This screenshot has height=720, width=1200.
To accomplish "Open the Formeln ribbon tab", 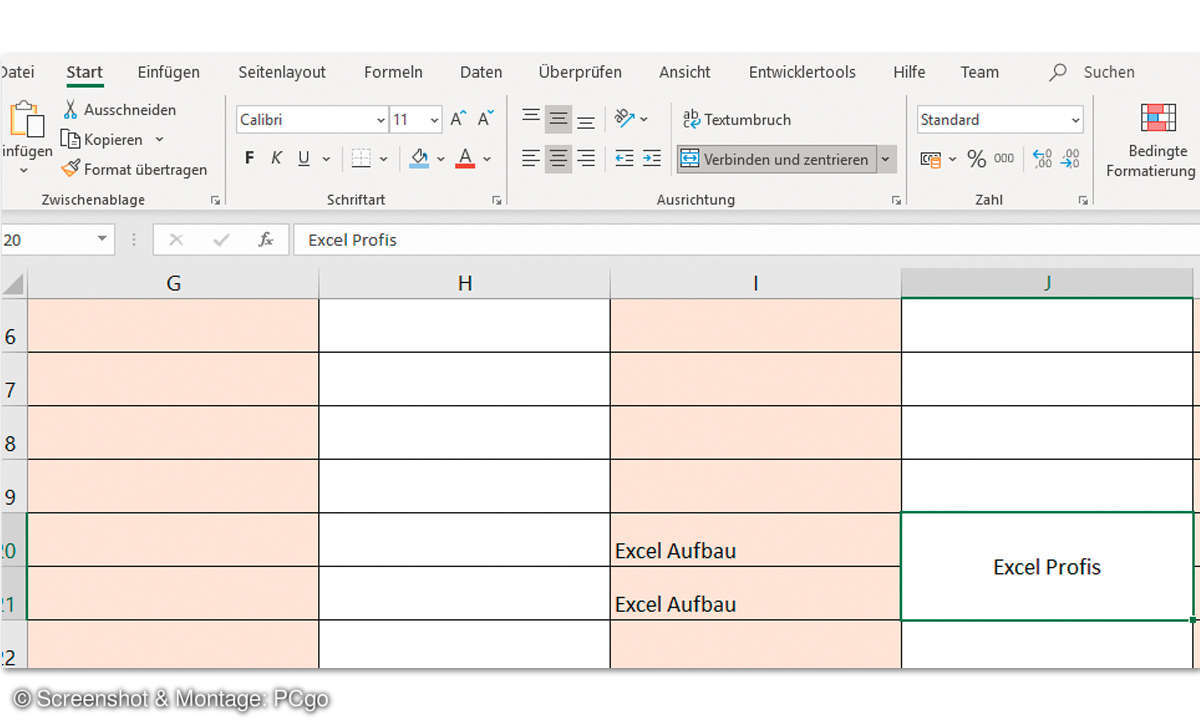I will tap(393, 72).
